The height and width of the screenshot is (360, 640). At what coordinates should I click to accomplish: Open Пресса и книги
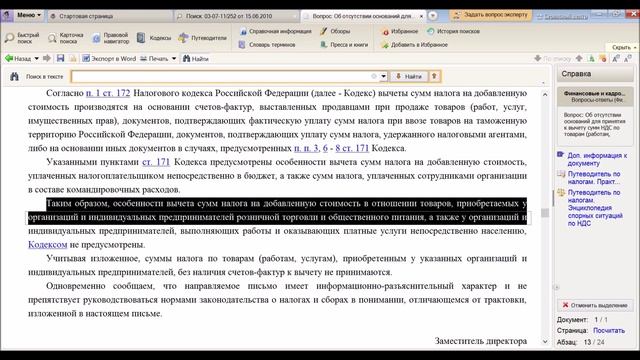tap(344, 45)
